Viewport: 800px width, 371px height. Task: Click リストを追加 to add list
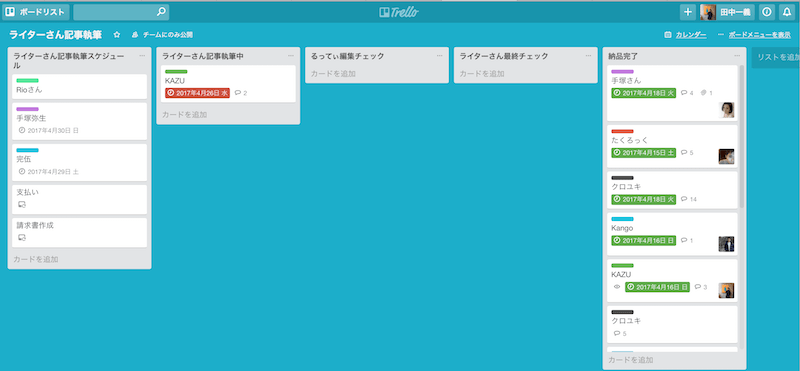[x=776, y=57]
